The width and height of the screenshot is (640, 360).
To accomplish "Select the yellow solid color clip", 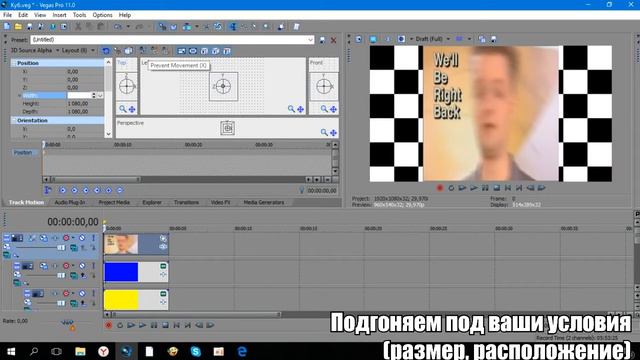I will coord(136,300).
